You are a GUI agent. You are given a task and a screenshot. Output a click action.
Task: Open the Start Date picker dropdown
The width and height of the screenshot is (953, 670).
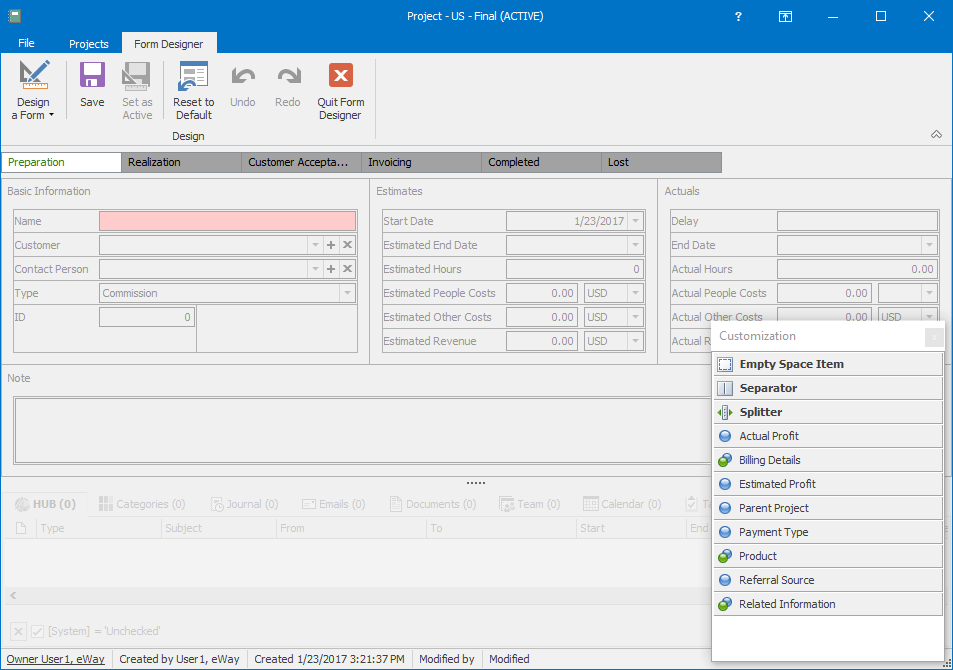point(635,221)
